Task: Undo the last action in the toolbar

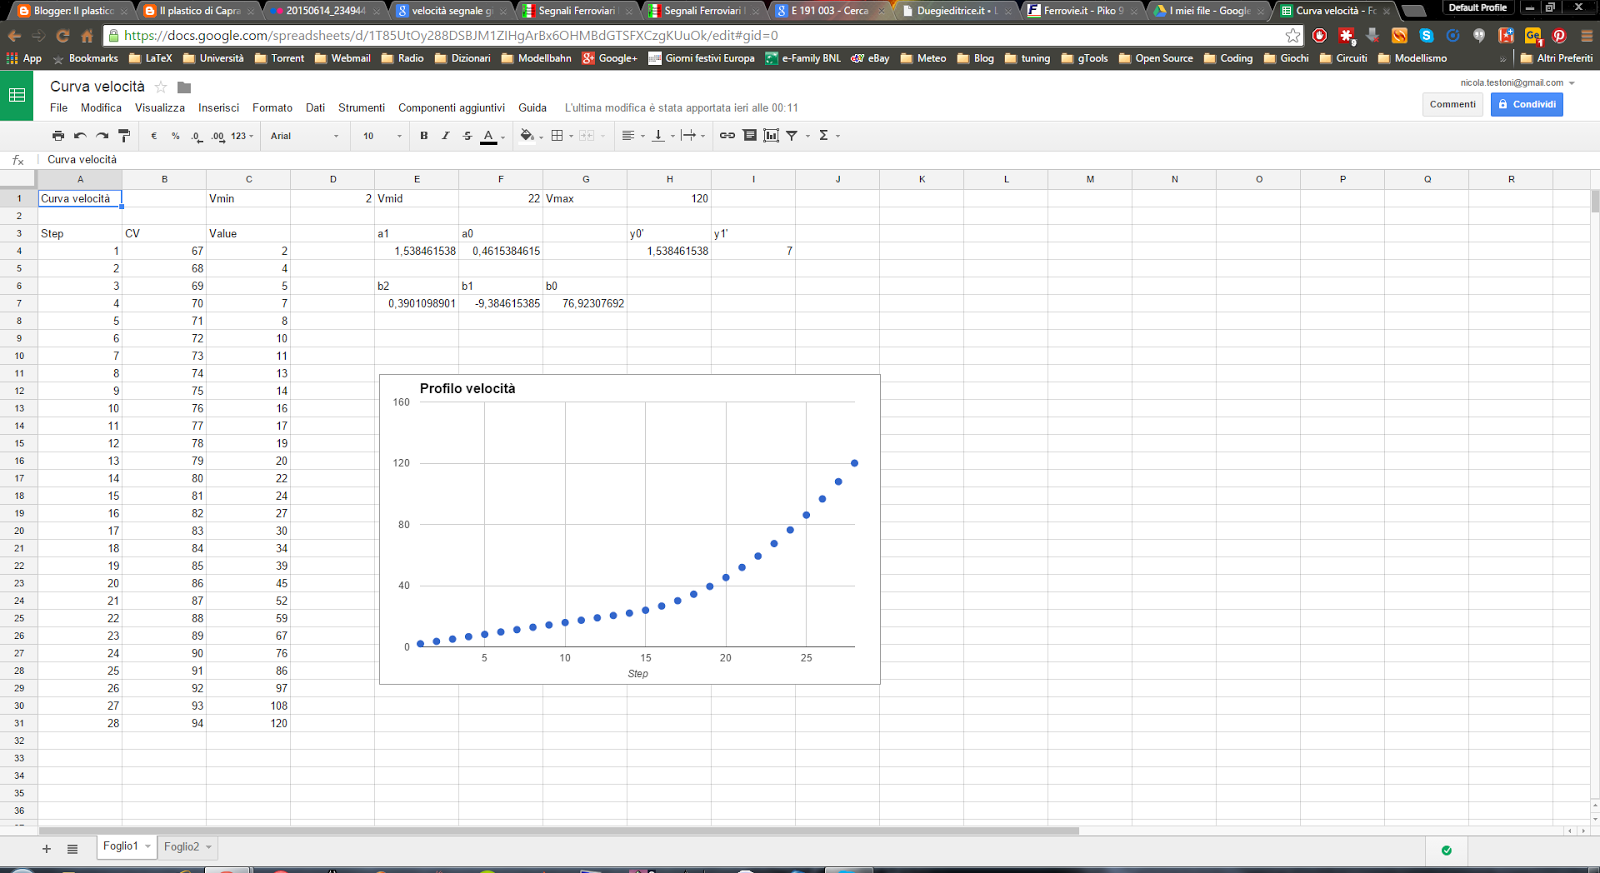Action: point(80,136)
